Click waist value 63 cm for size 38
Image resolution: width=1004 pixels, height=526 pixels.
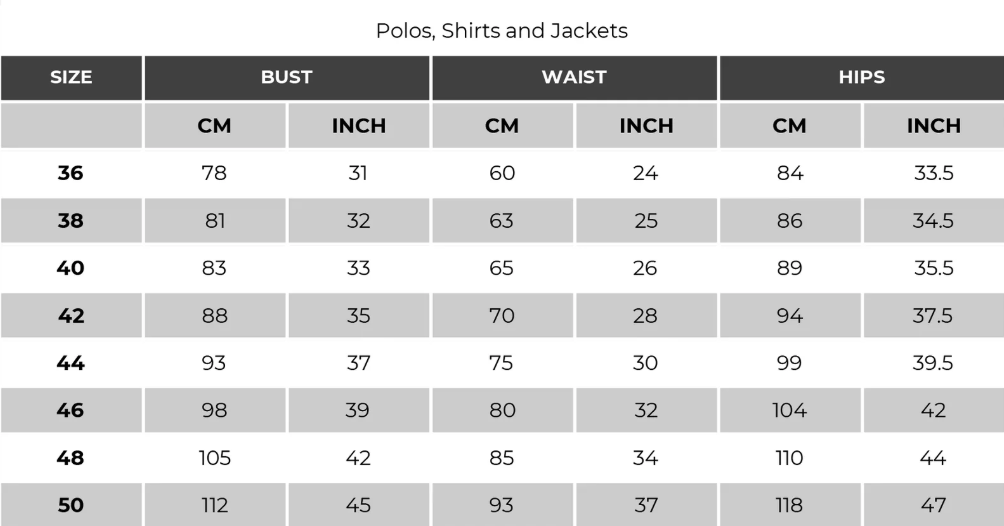pos(502,221)
